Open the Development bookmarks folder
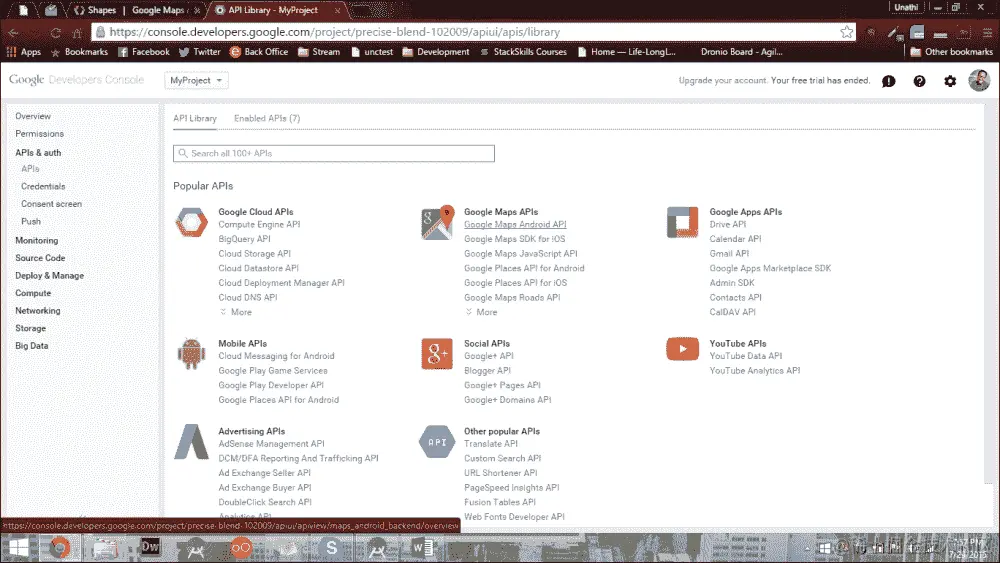 (436, 52)
